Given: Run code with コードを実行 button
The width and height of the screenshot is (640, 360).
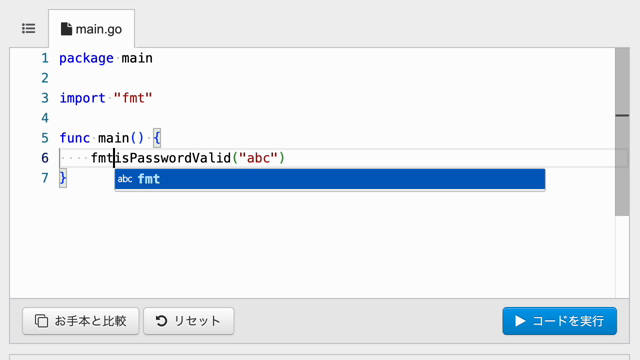Looking at the screenshot, I should pyautogui.click(x=560, y=321).
